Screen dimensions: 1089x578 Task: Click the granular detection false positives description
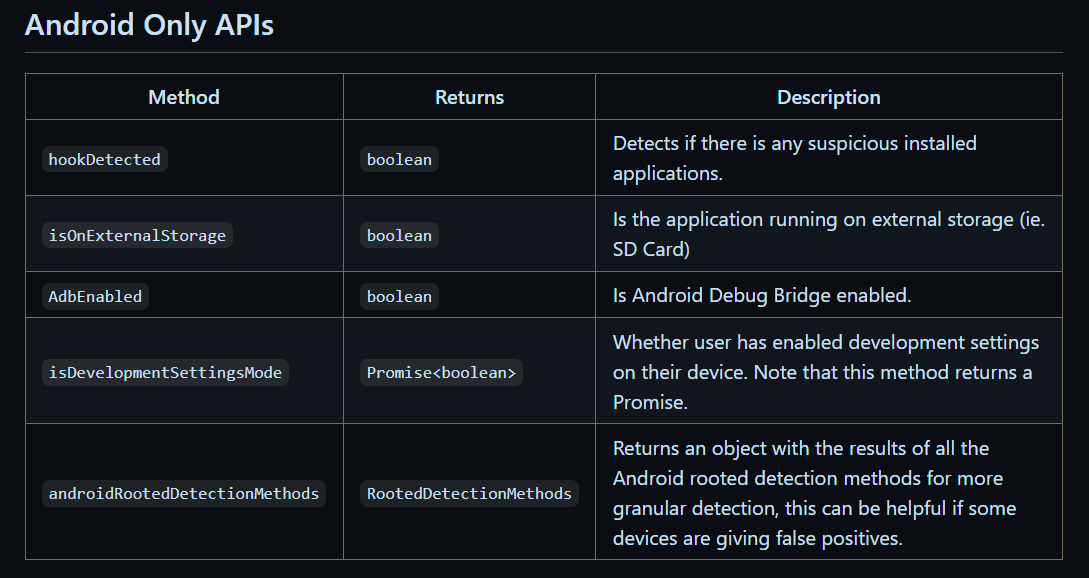(x=815, y=493)
